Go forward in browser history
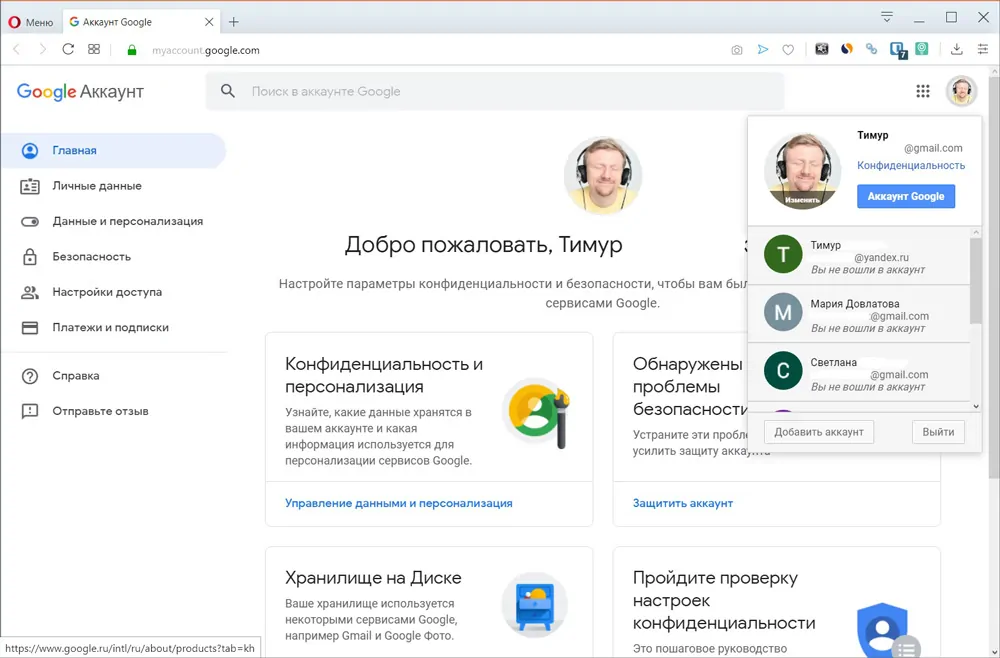1000x658 pixels. [x=43, y=50]
